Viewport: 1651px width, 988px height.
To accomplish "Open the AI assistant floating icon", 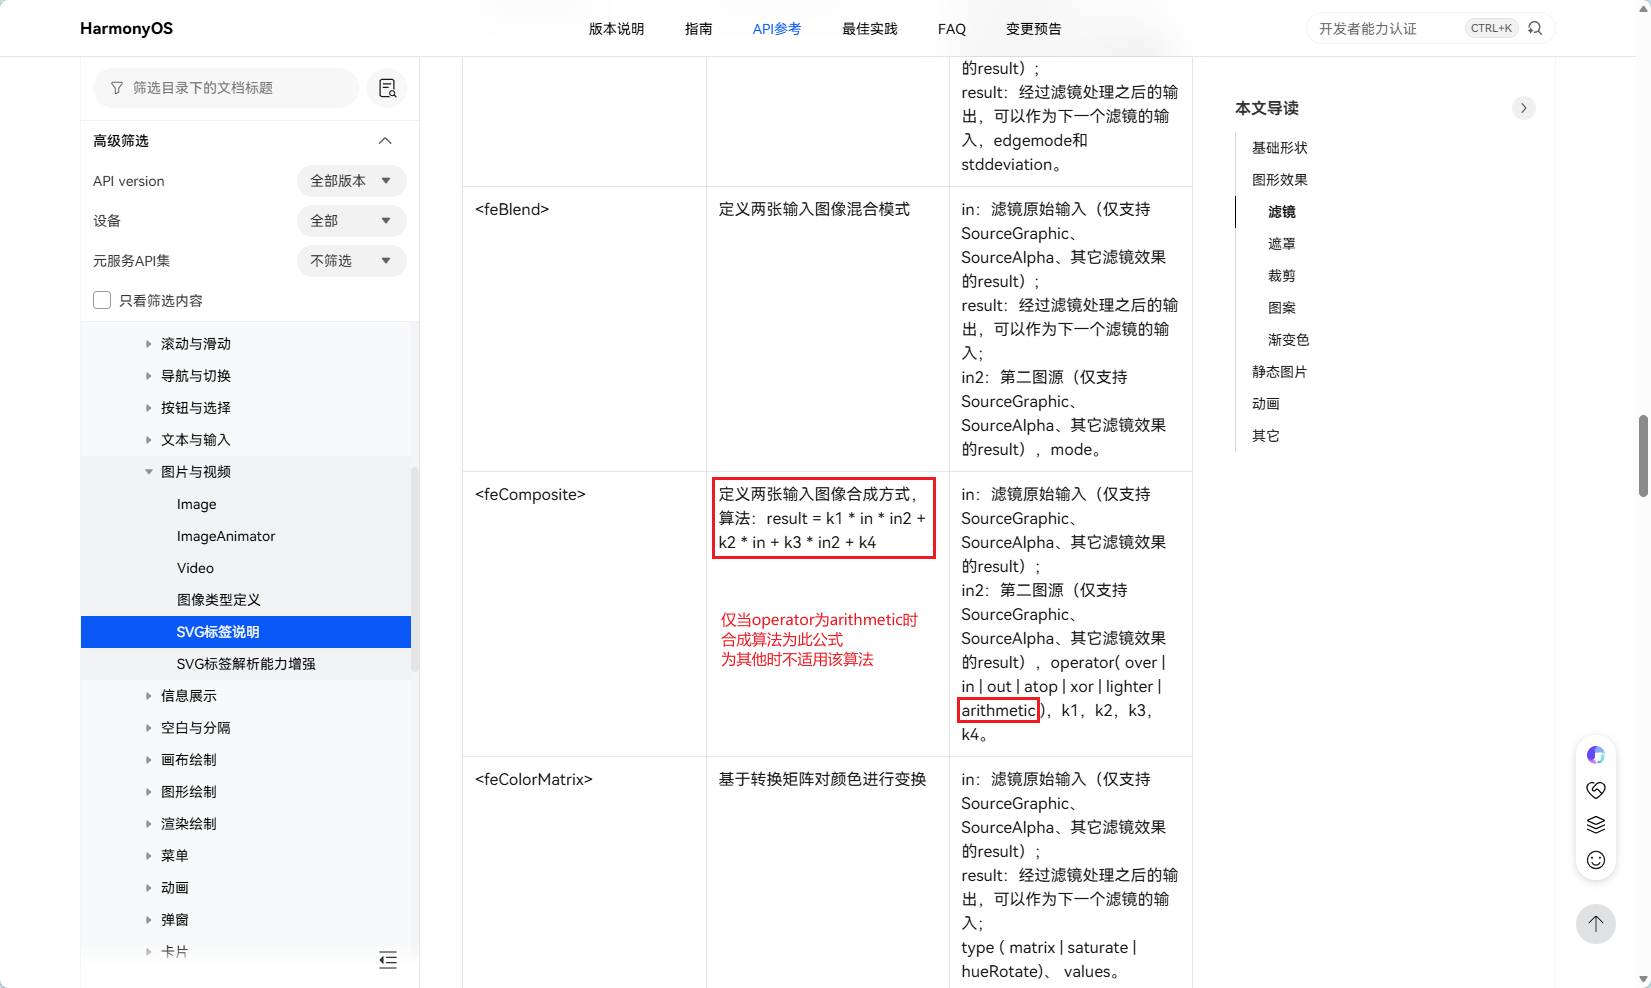I will click(x=1596, y=755).
